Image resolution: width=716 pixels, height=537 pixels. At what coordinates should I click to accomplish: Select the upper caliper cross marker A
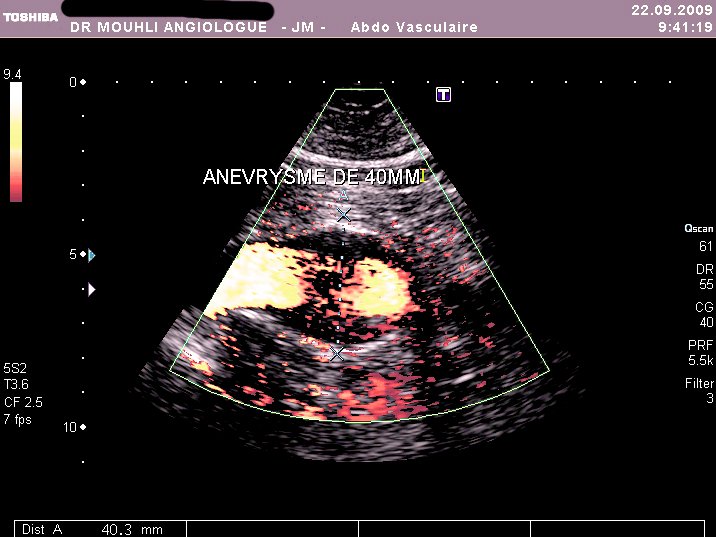[x=343, y=214]
